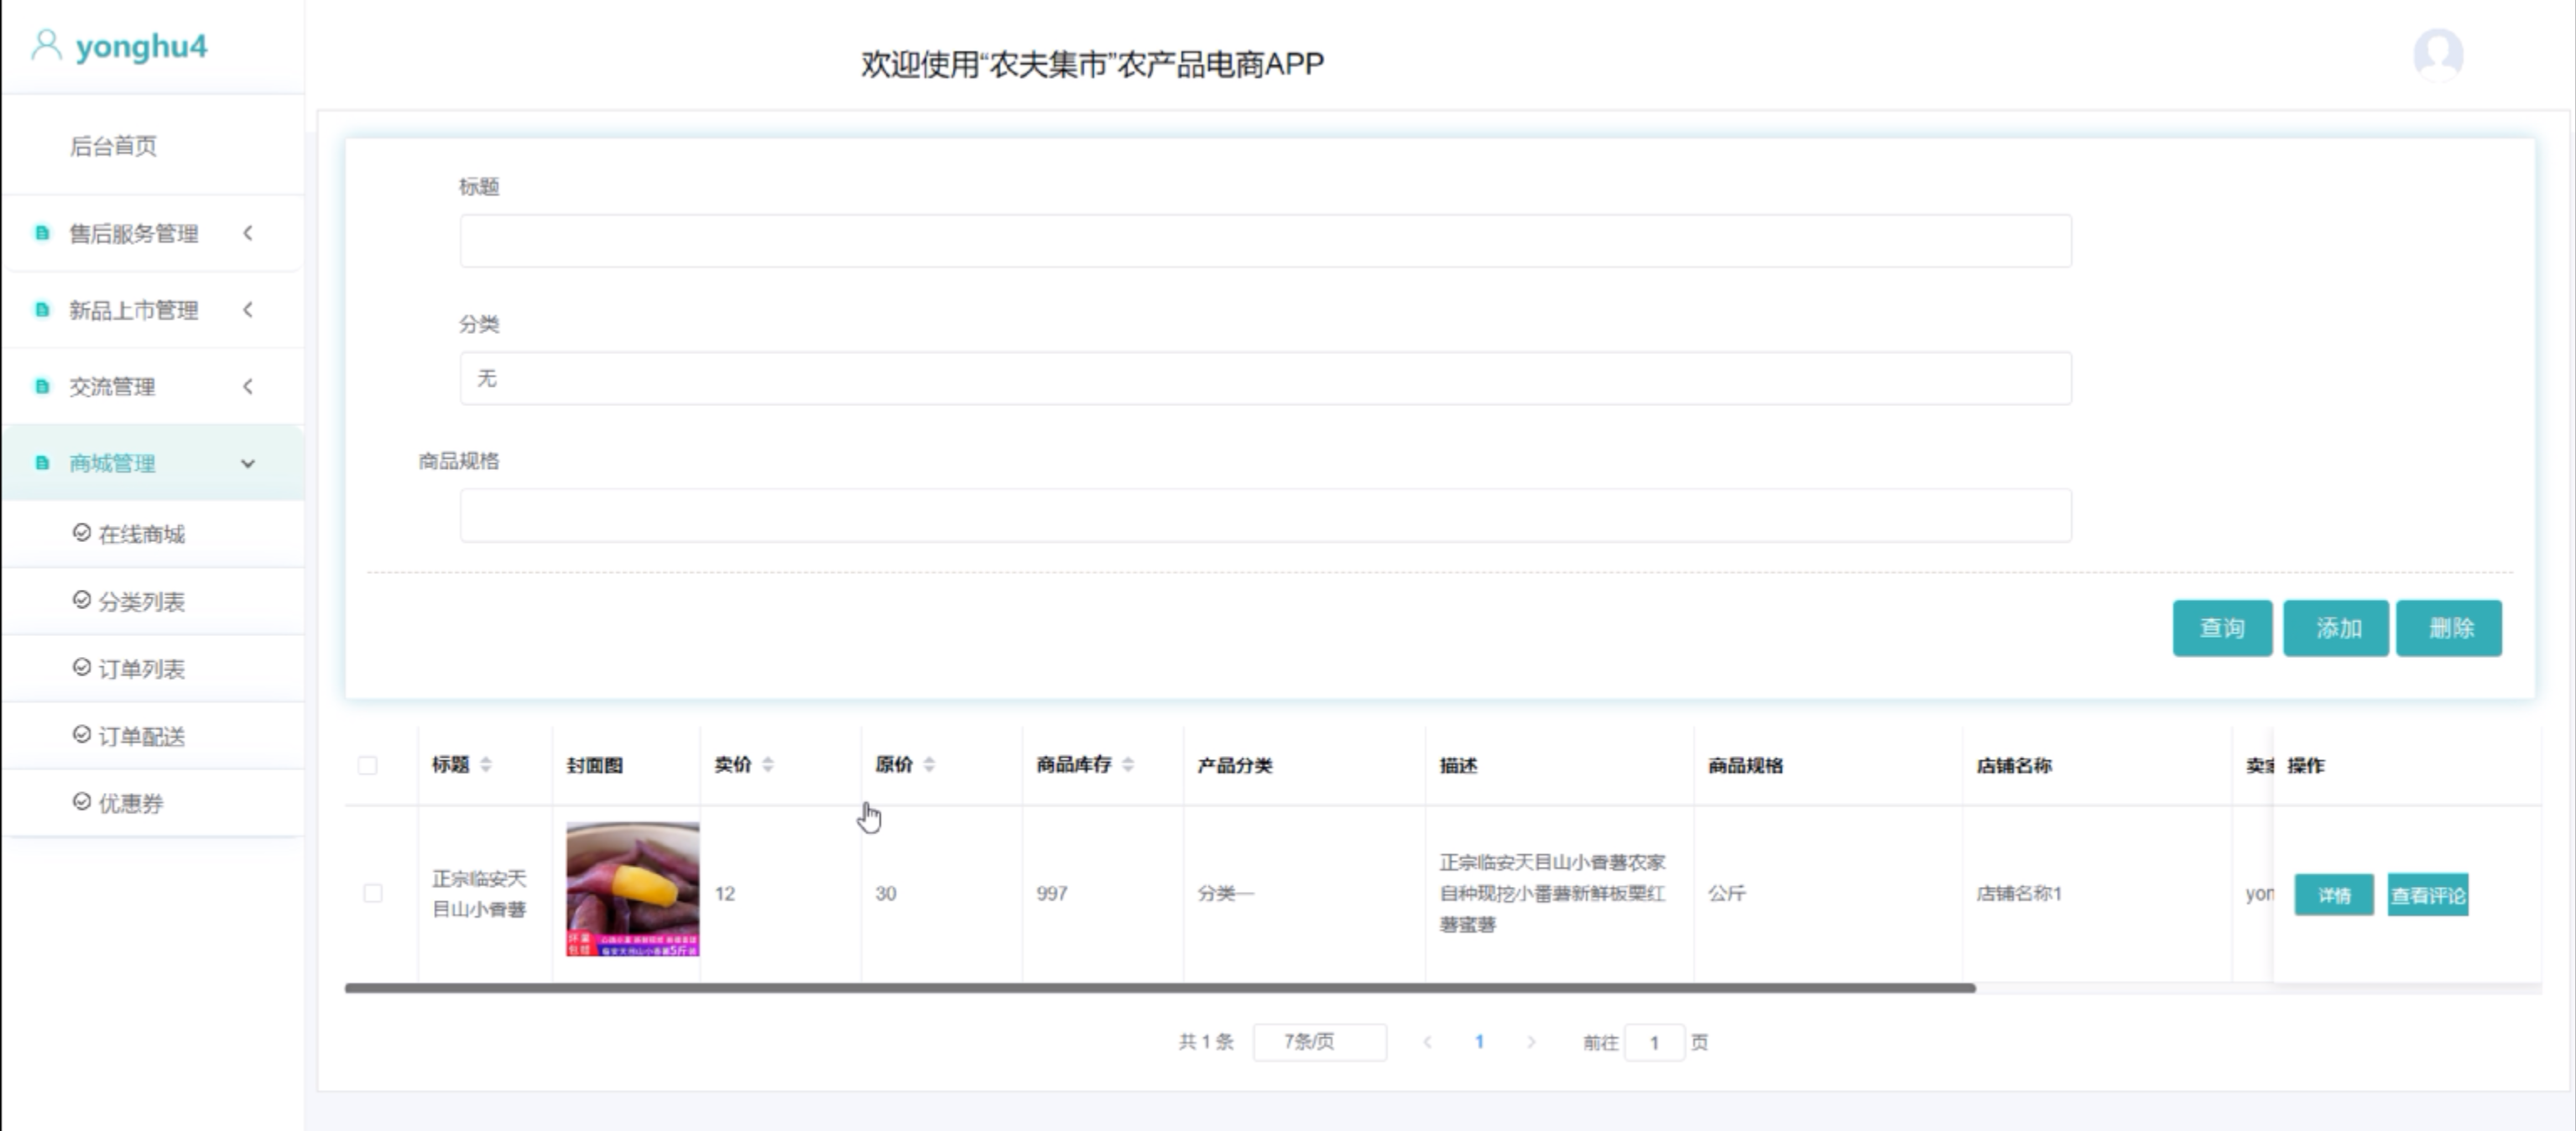
Task: Open the 7条/页 page size dropdown
Action: tap(1318, 1042)
